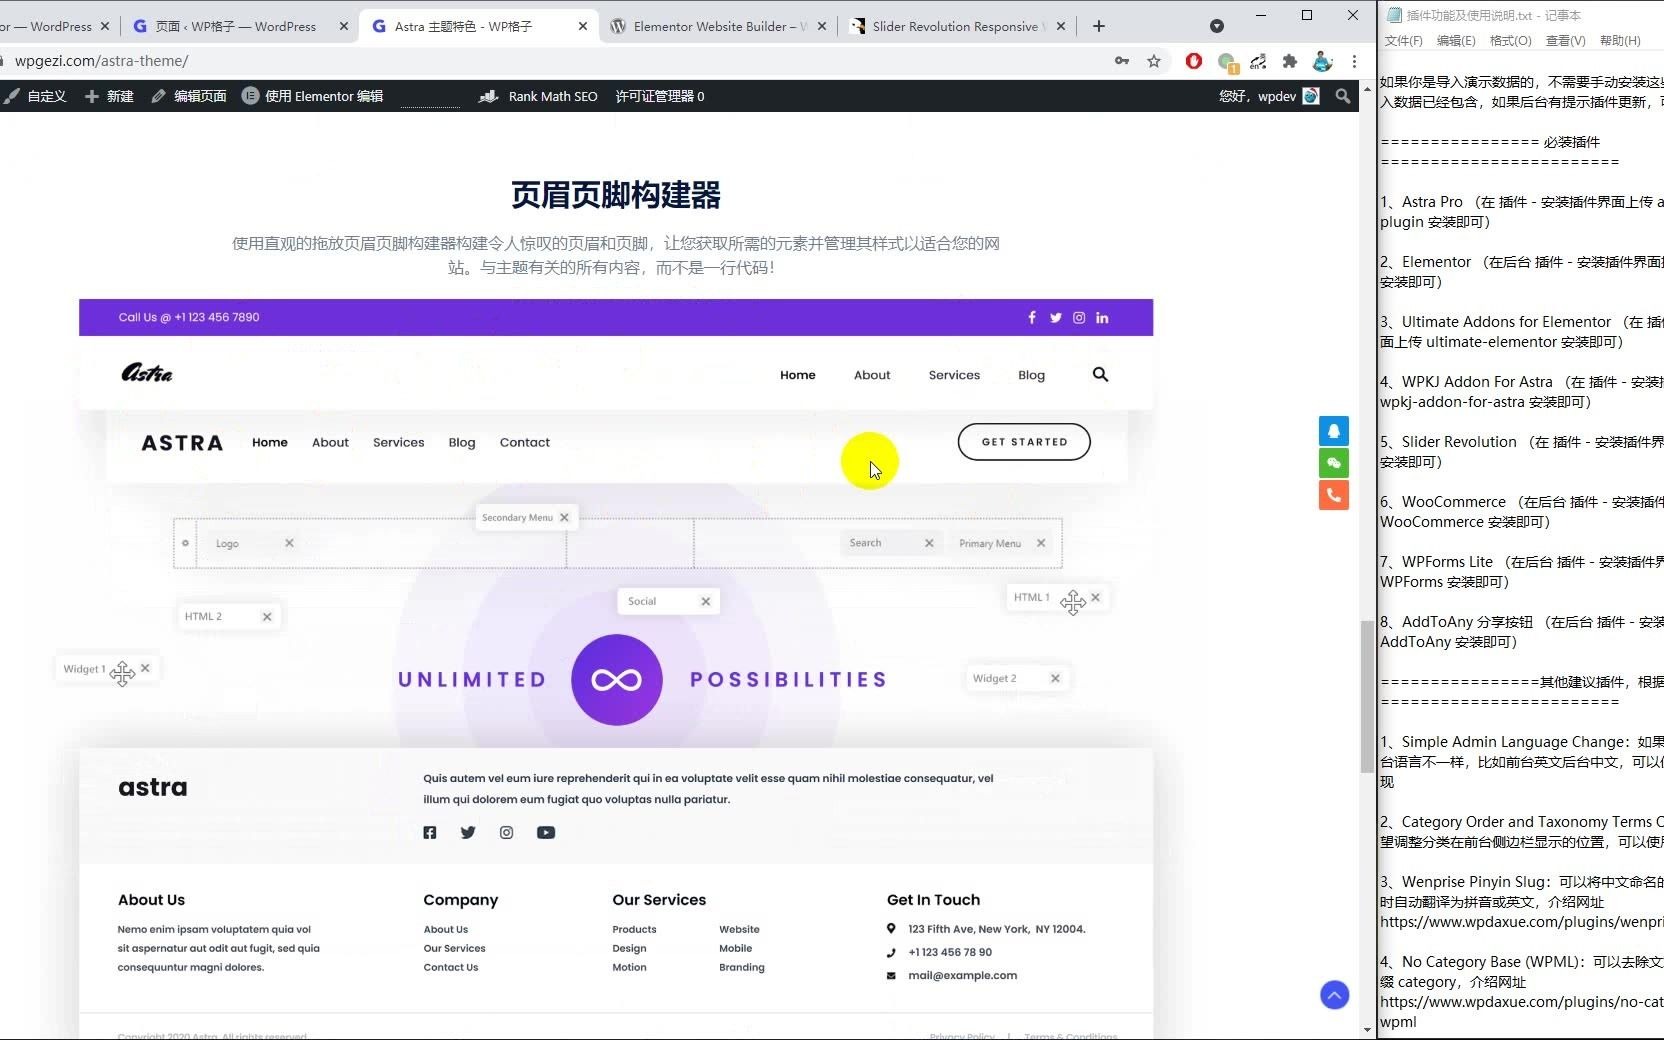Click the GET STARTED button
This screenshot has width=1664, height=1040.
pyautogui.click(x=1024, y=442)
